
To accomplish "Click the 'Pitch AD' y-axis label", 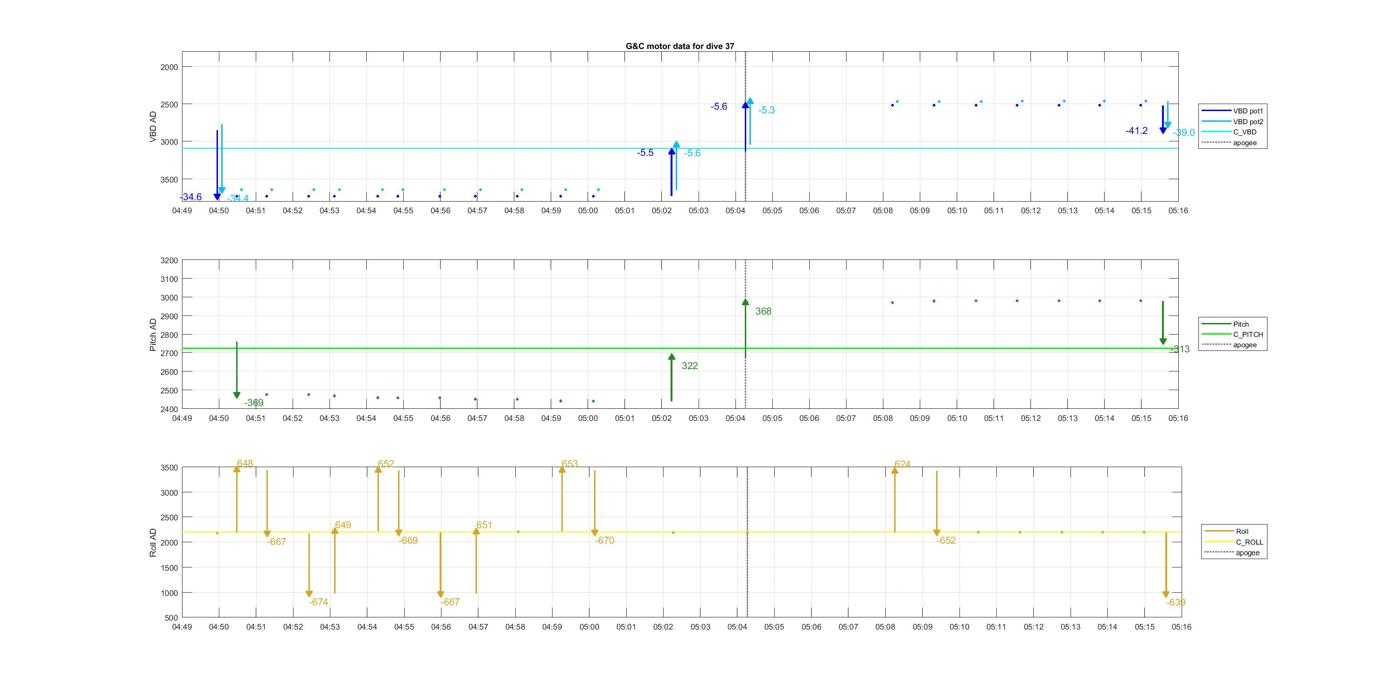I will point(154,335).
